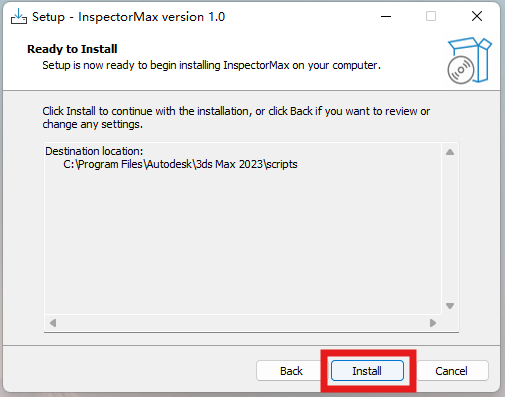Click the box-and-disc wizard image
This screenshot has width=505, height=397.
[x=469, y=61]
